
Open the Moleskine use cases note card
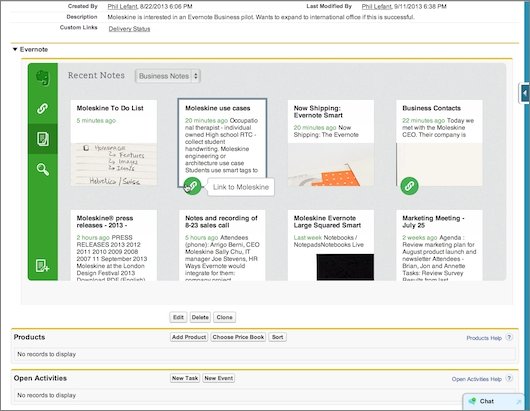(222, 143)
